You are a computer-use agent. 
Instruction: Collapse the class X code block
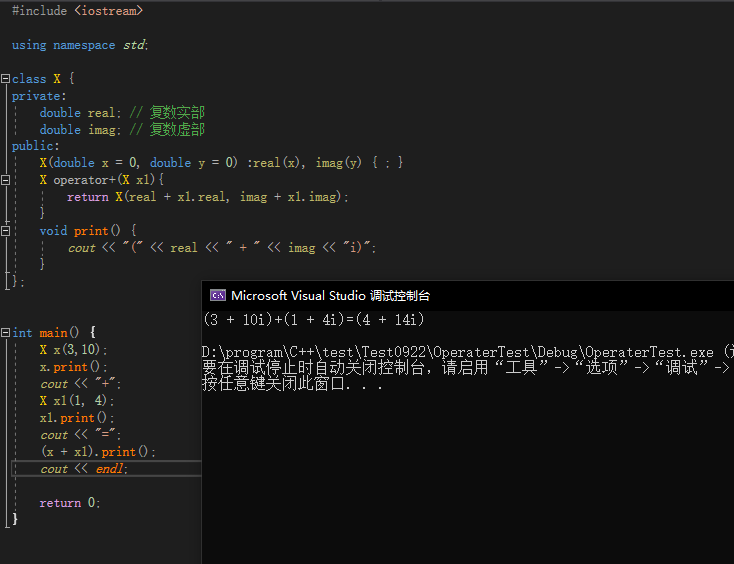click(6, 79)
